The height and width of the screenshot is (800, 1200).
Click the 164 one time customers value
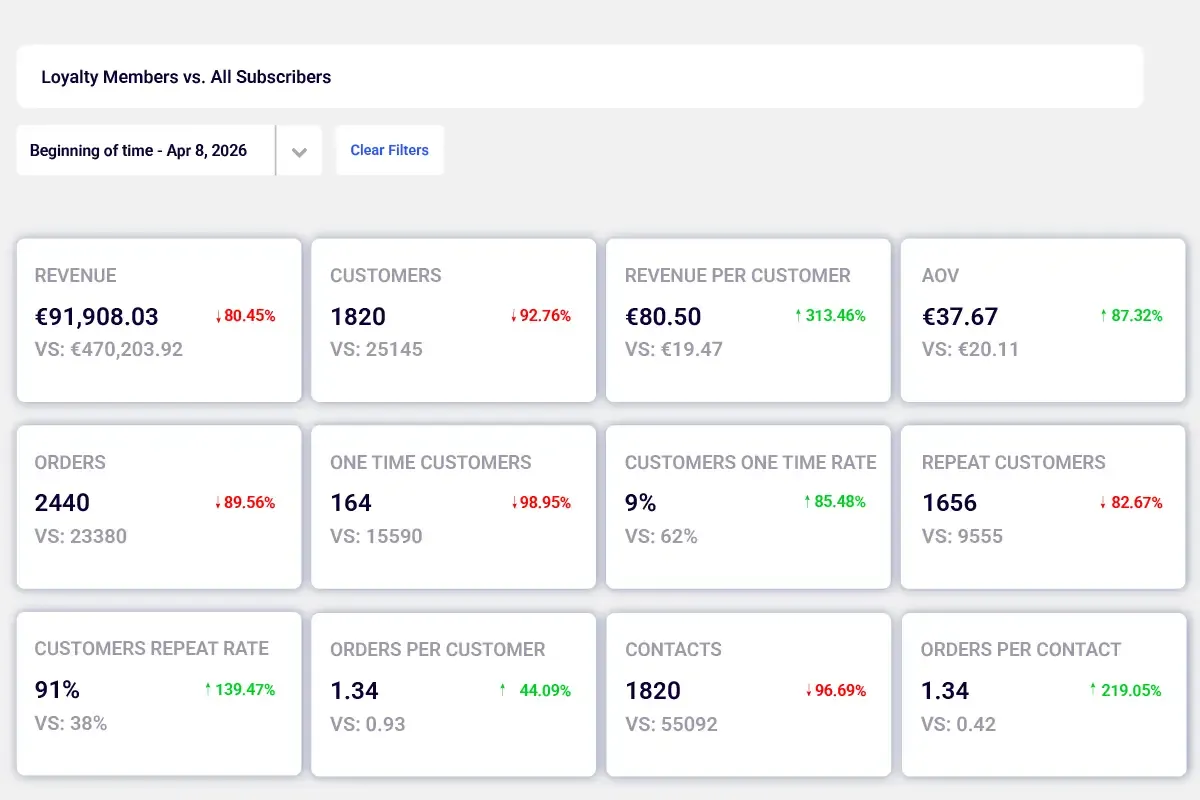[x=351, y=503]
